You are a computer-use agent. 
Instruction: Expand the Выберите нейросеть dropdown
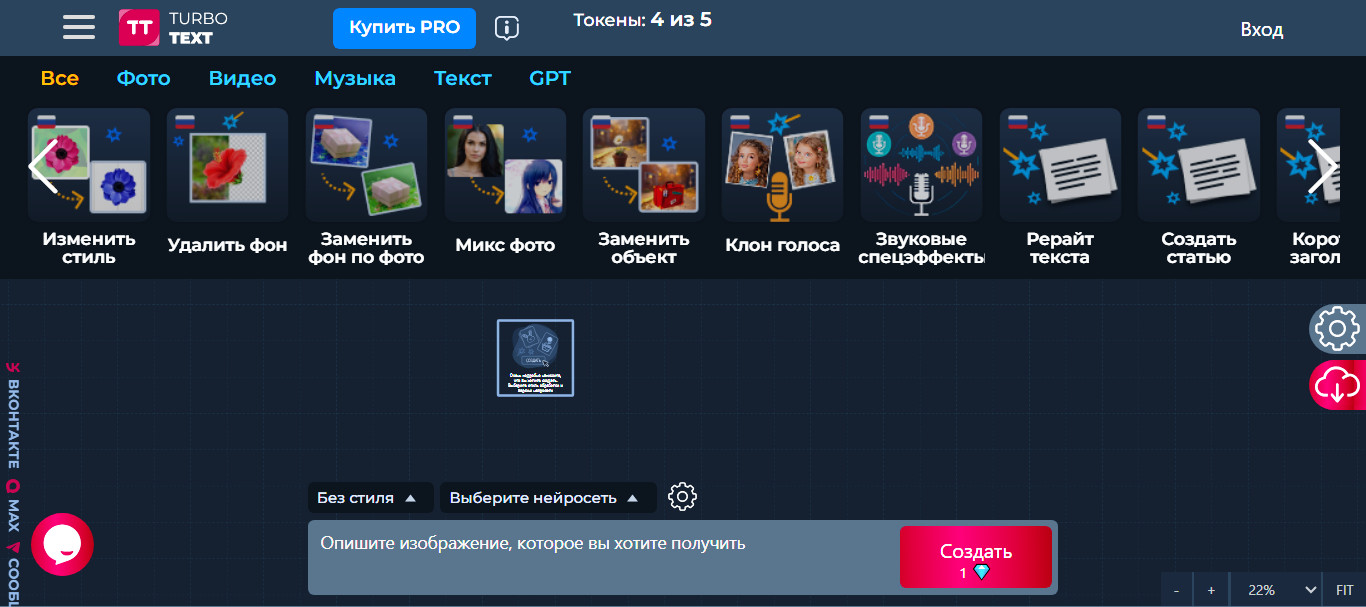[x=548, y=497]
